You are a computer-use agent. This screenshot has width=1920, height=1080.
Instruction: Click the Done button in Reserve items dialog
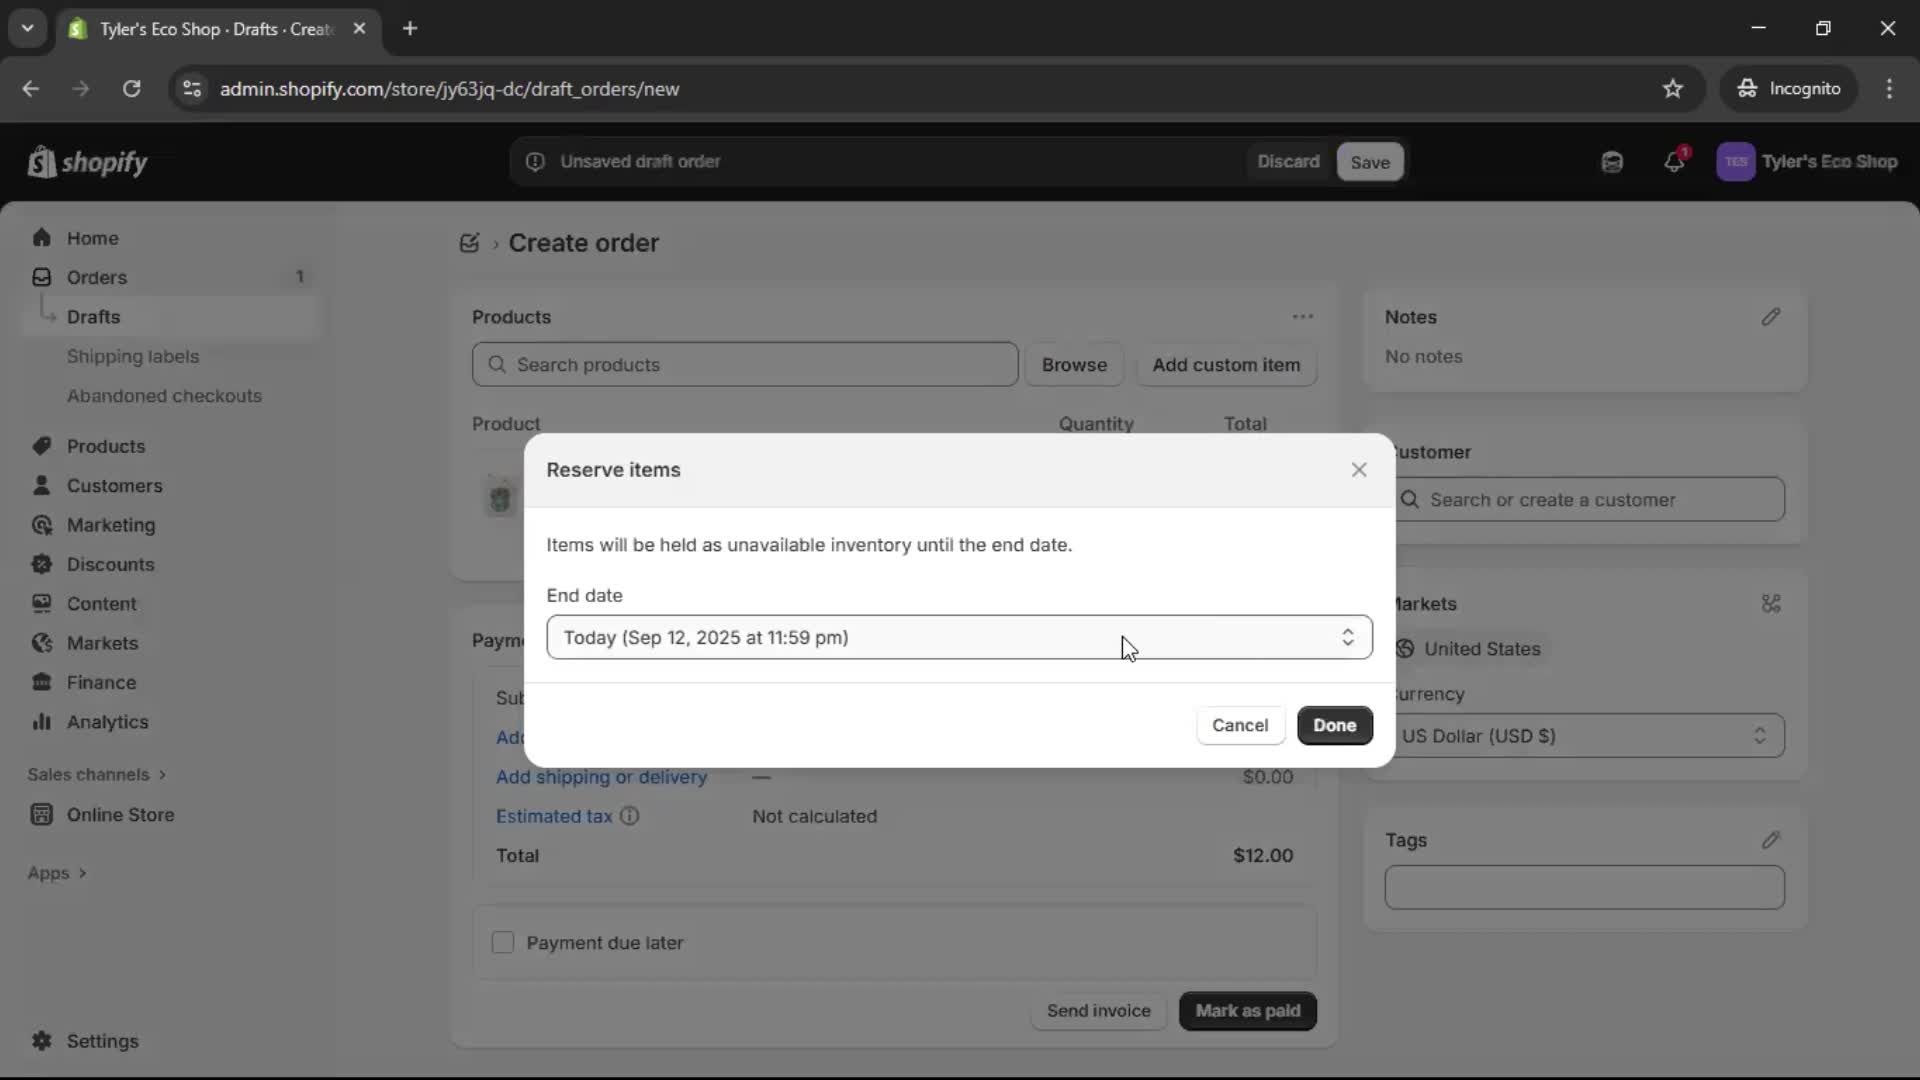(x=1335, y=725)
